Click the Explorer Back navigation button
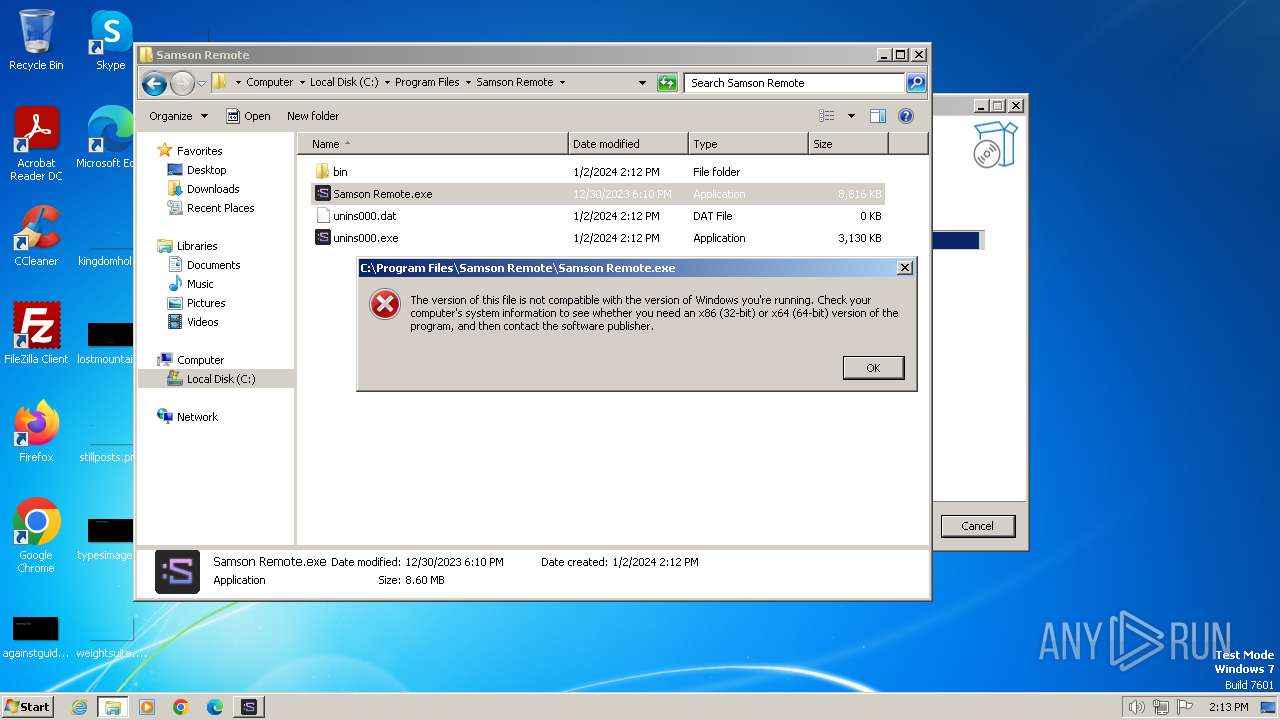1280x720 pixels. [154, 83]
